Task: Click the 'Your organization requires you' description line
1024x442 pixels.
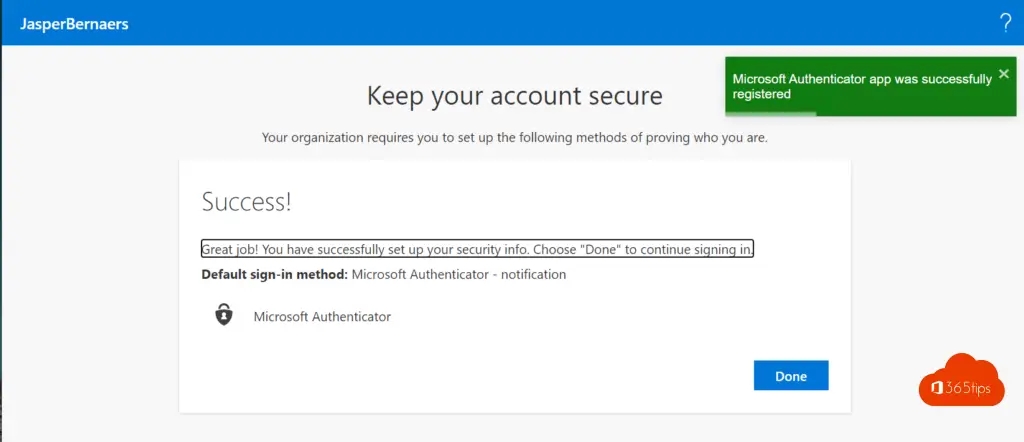Action: [x=514, y=137]
